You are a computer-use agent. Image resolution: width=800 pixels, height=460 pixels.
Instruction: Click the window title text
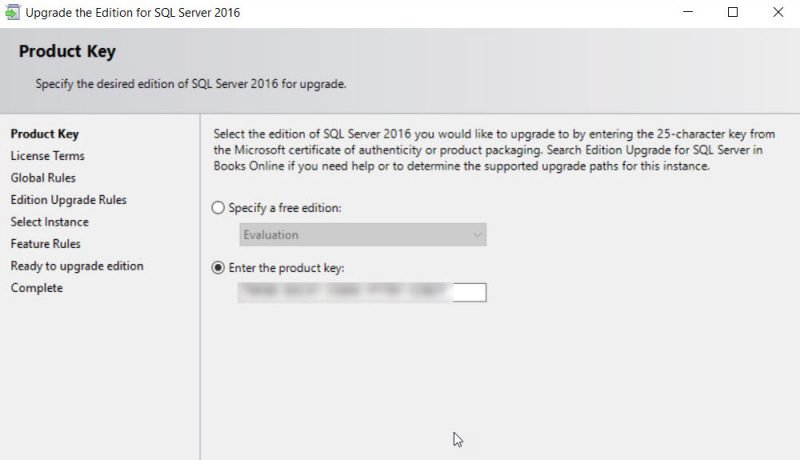(x=132, y=13)
